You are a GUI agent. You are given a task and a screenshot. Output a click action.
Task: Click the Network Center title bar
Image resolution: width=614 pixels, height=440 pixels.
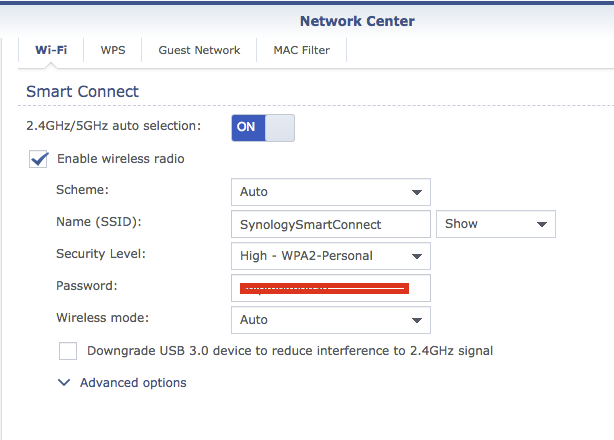pyautogui.click(x=356, y=20)
